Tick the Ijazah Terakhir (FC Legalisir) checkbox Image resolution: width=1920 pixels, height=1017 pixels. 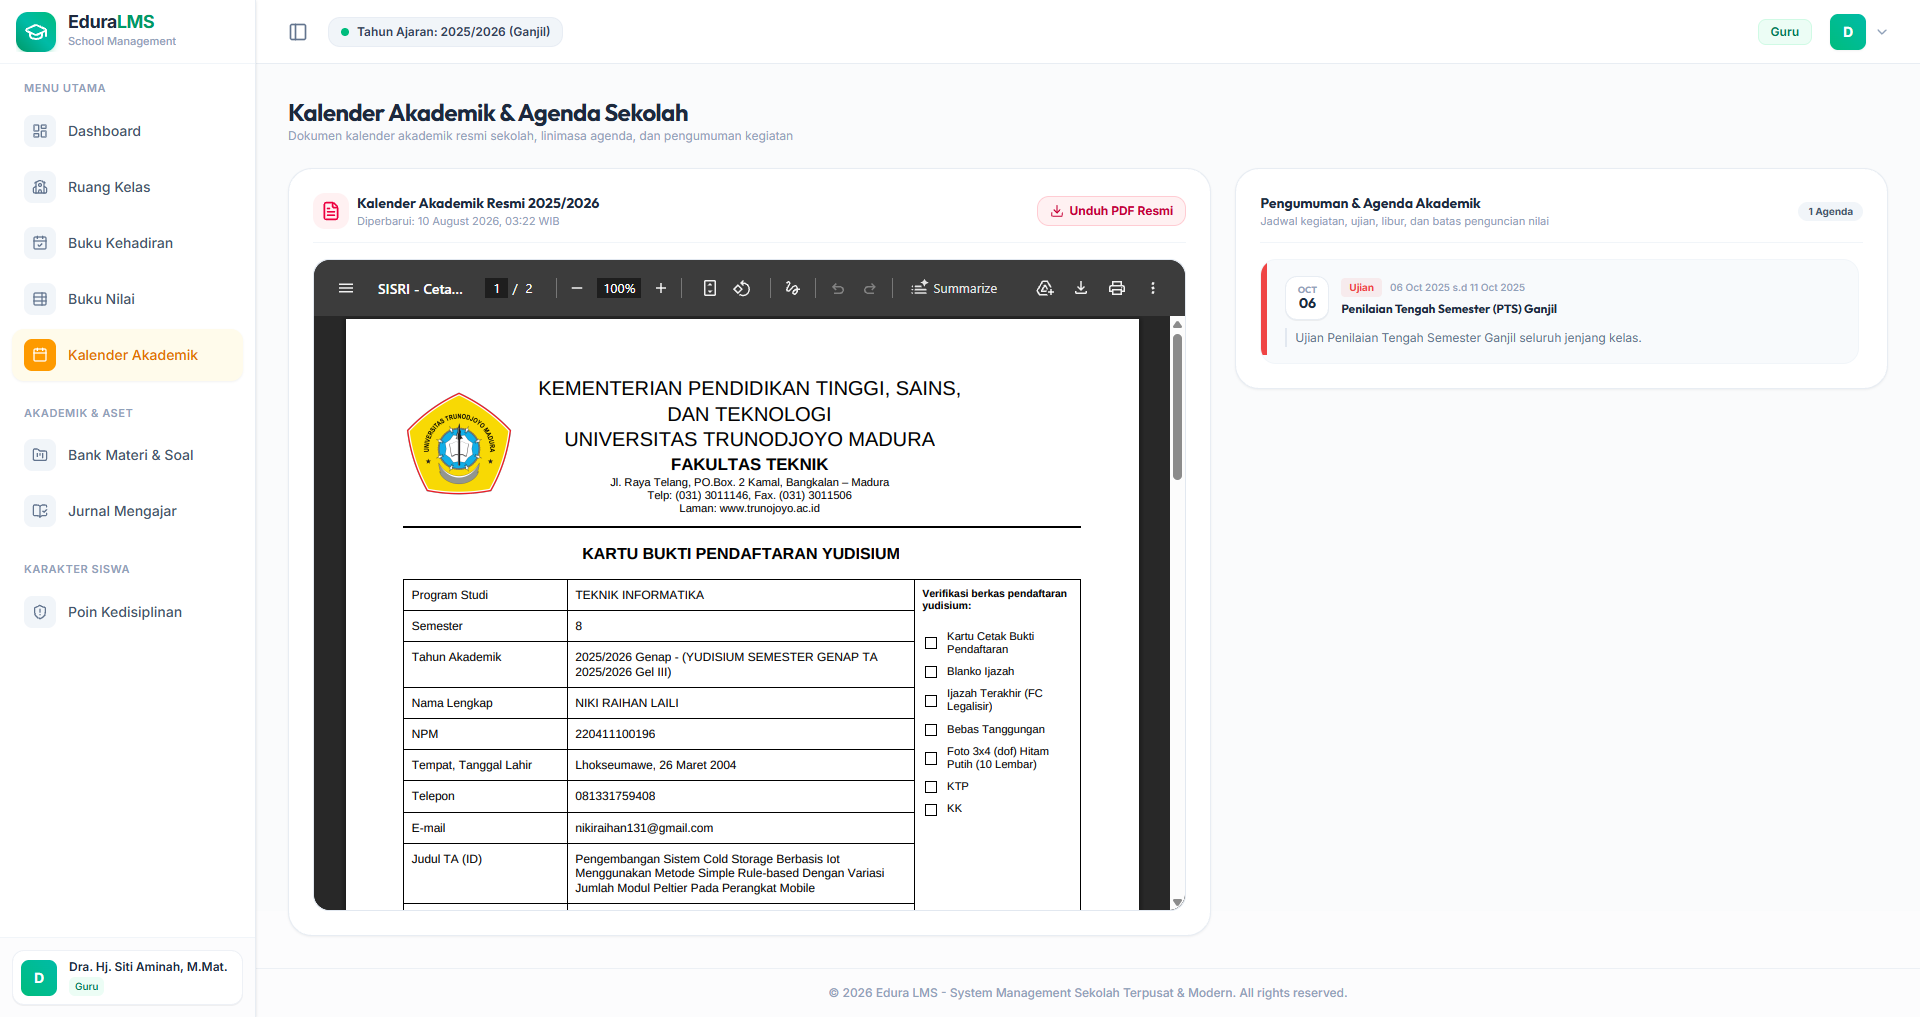click(931, 701)
